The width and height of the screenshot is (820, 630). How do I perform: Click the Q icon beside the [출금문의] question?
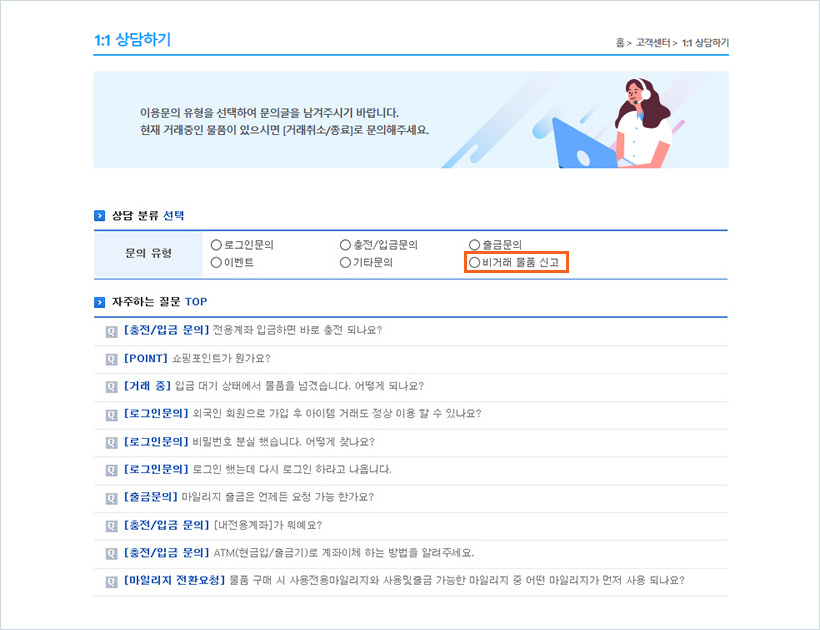(x=111, y=497)
